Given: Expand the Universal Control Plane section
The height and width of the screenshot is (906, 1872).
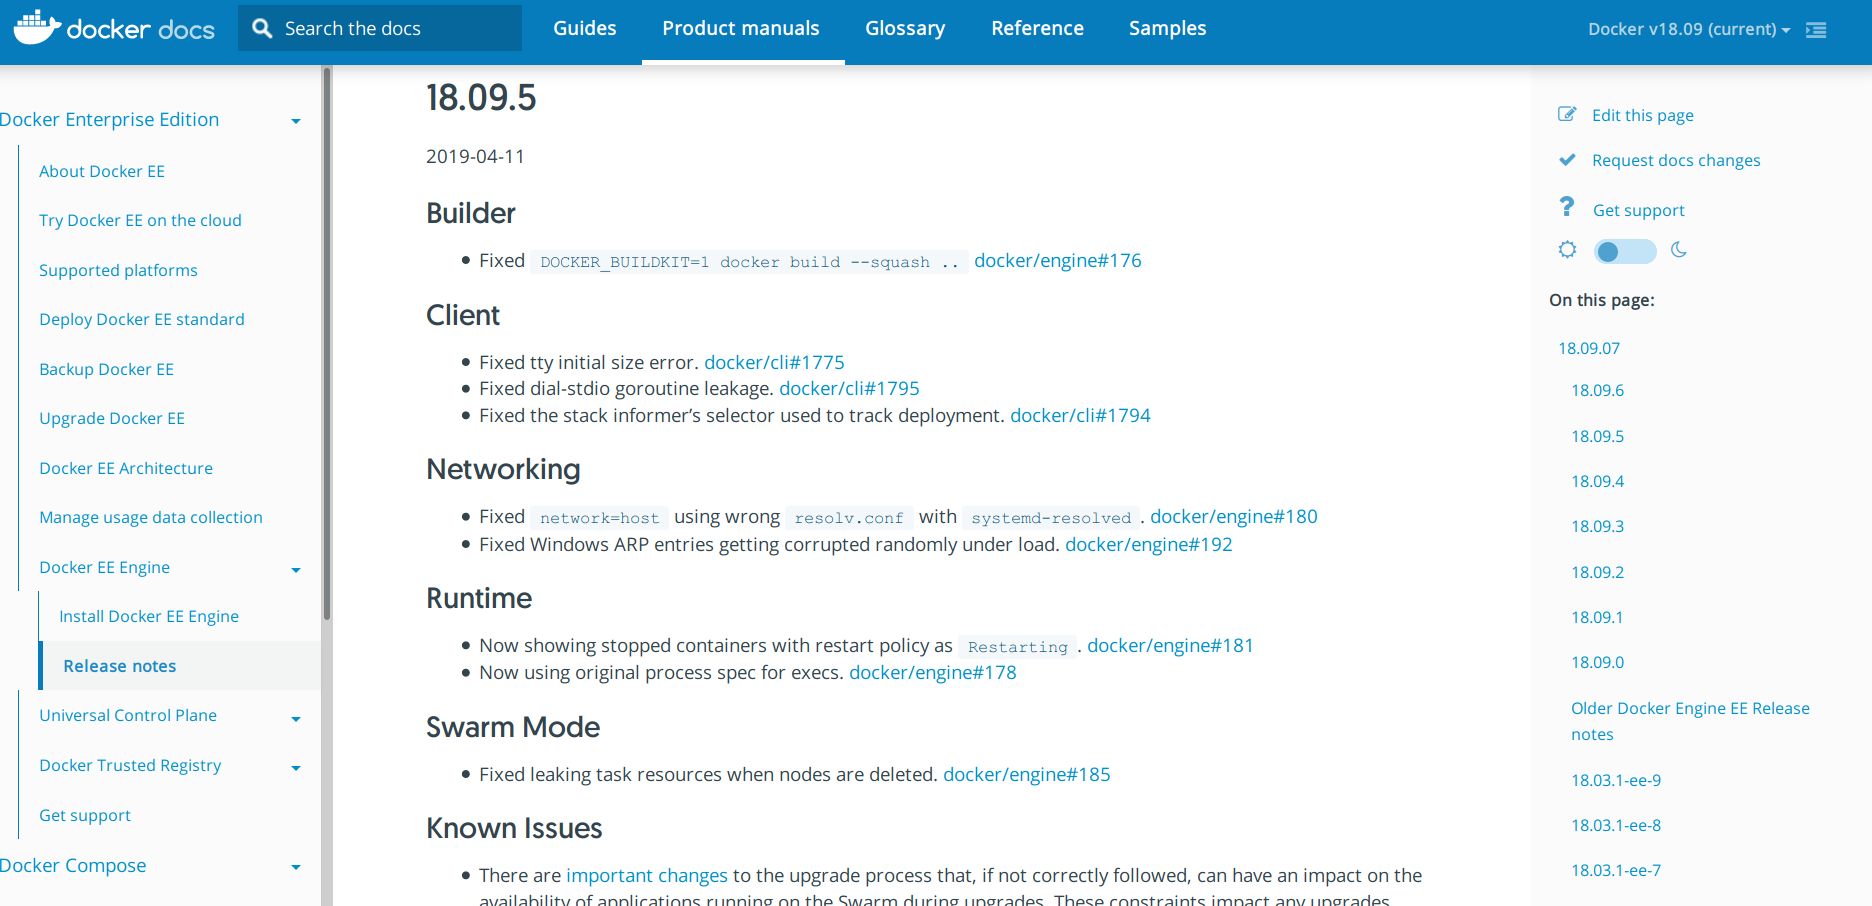Looking at the screenshot, I should tap(295, 719).
